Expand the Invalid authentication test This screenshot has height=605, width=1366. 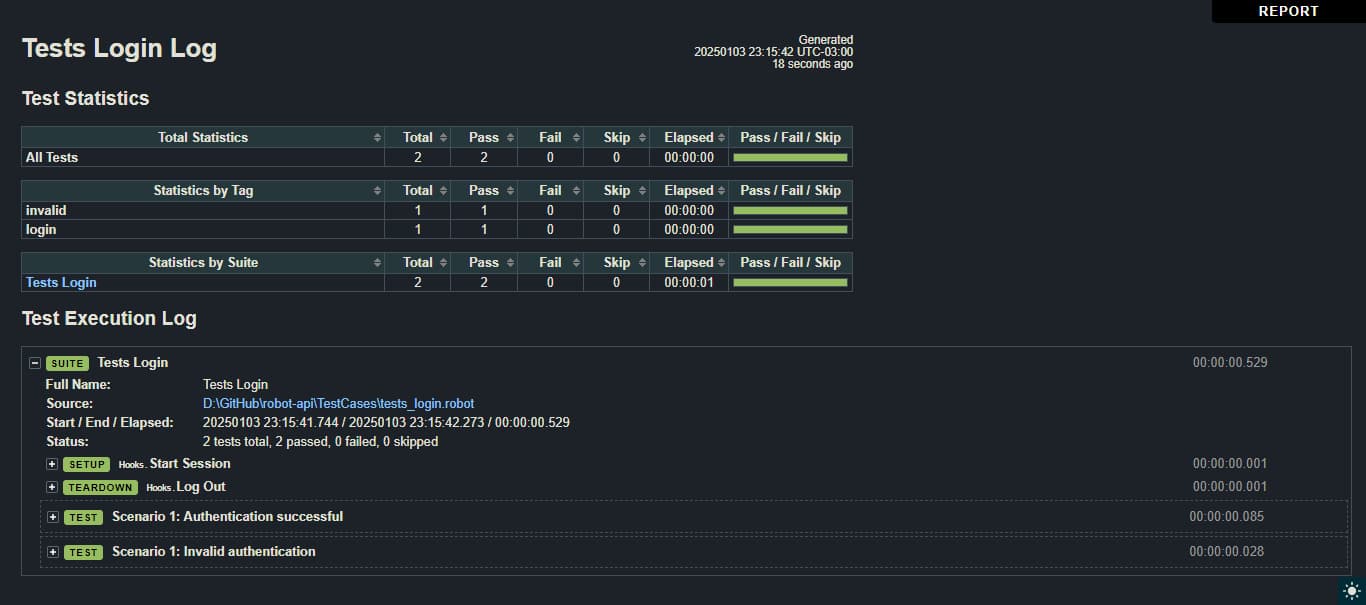(x=53, y=552)
